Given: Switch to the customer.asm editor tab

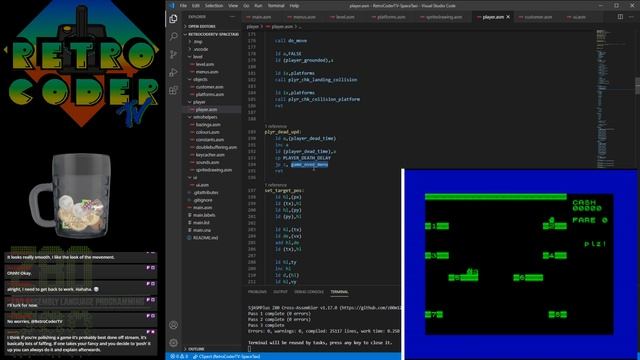Looking at the screenshot, I should click(x=538, y=17).
